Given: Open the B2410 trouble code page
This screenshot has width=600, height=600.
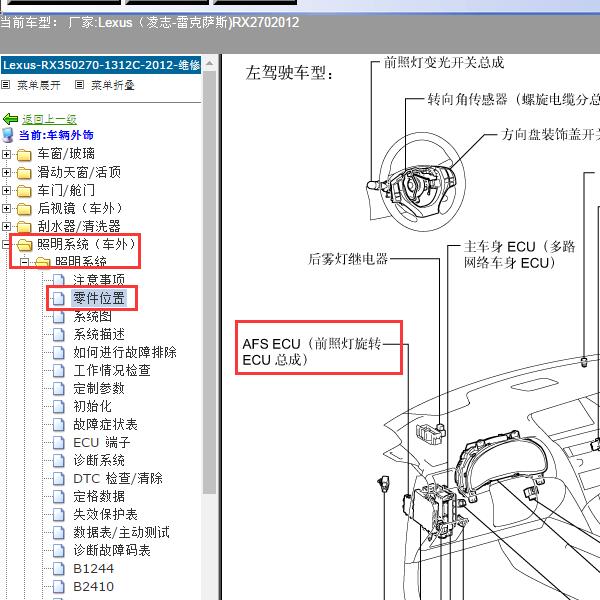Looking at the screenshot, I should [93, 586].
